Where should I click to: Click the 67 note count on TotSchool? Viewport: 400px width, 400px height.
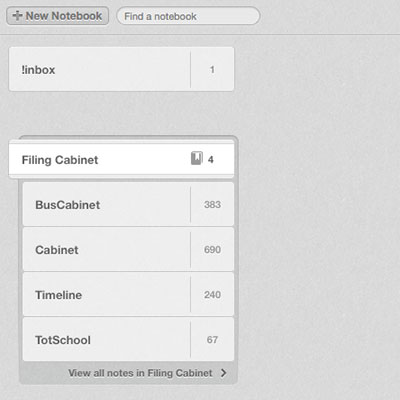(x=212, y=340)
